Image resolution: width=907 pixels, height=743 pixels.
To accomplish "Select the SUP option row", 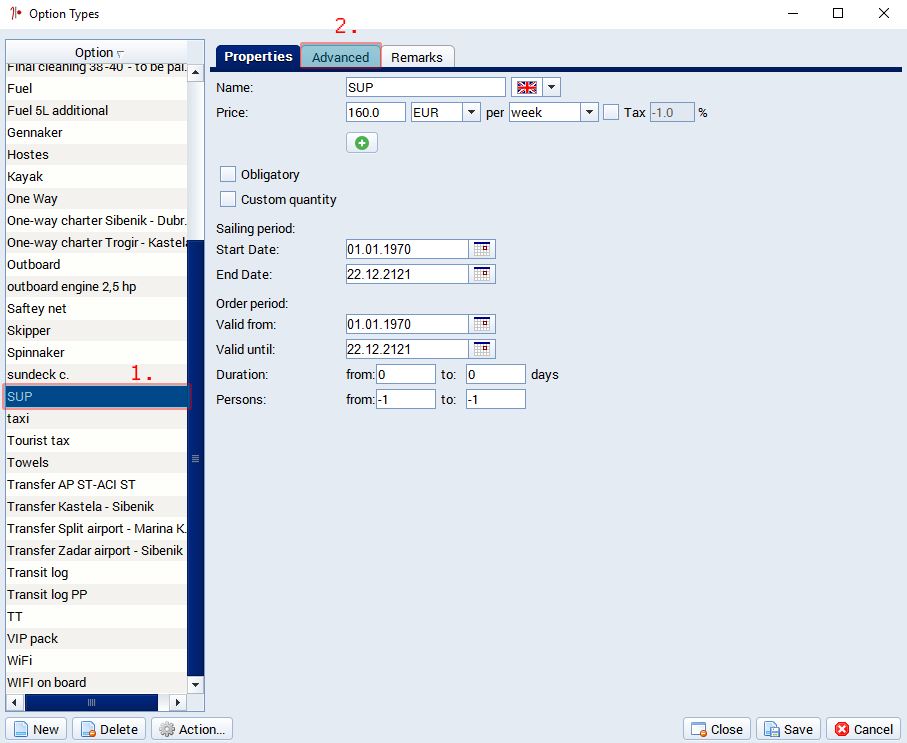I will tap(97, 396).
